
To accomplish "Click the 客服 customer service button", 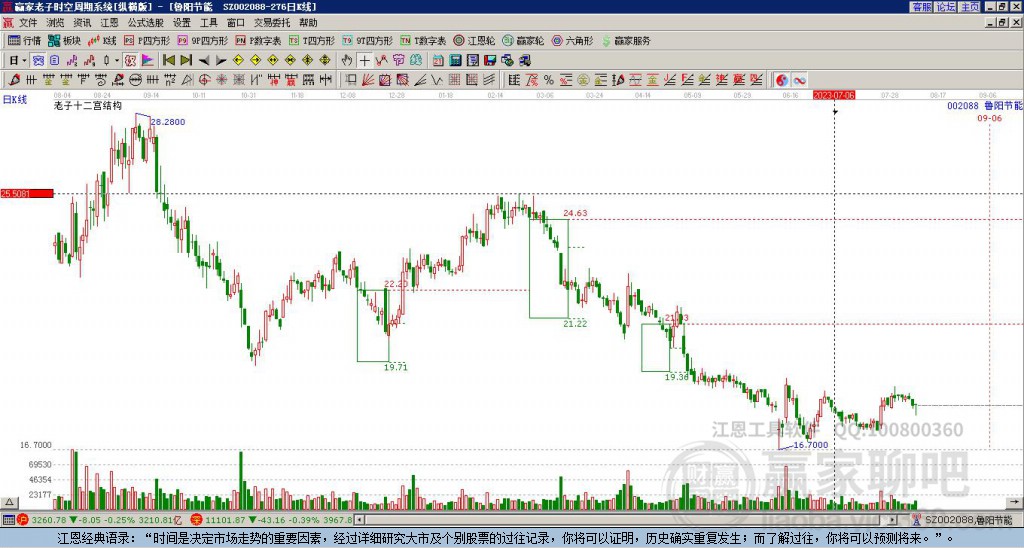I will pos(921,7).
